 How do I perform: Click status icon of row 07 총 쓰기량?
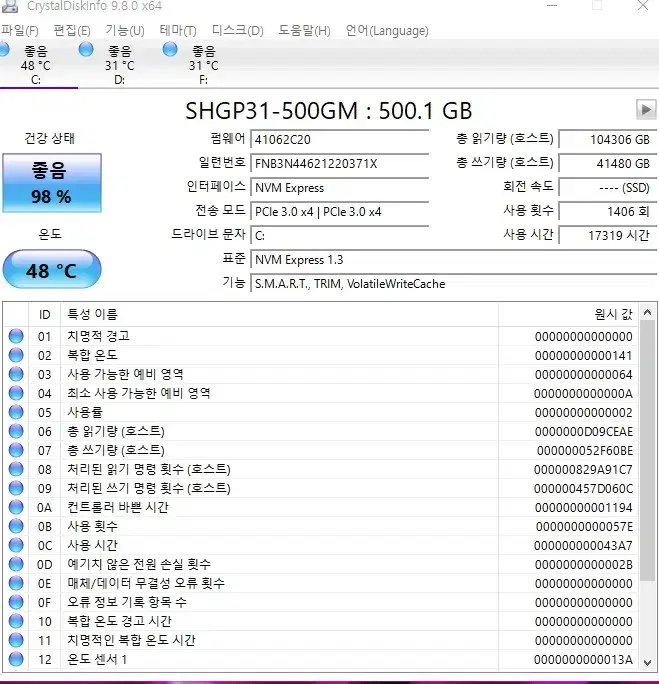(16, 450)
